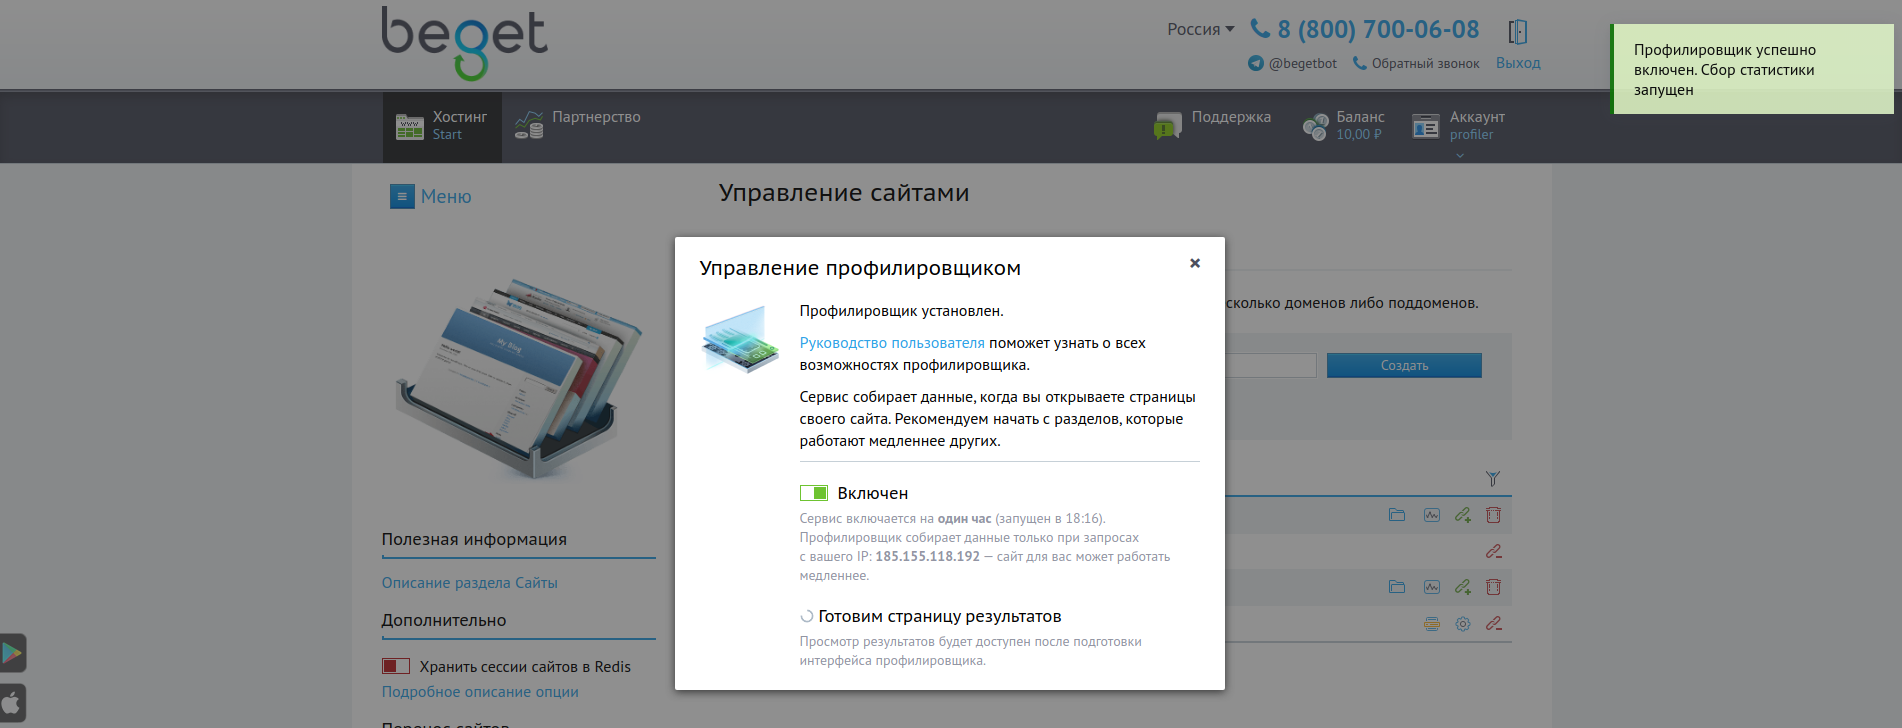Click the exit door icon
The width and height of the screenshot is (1902, 728).
(x=1518, y=31)
